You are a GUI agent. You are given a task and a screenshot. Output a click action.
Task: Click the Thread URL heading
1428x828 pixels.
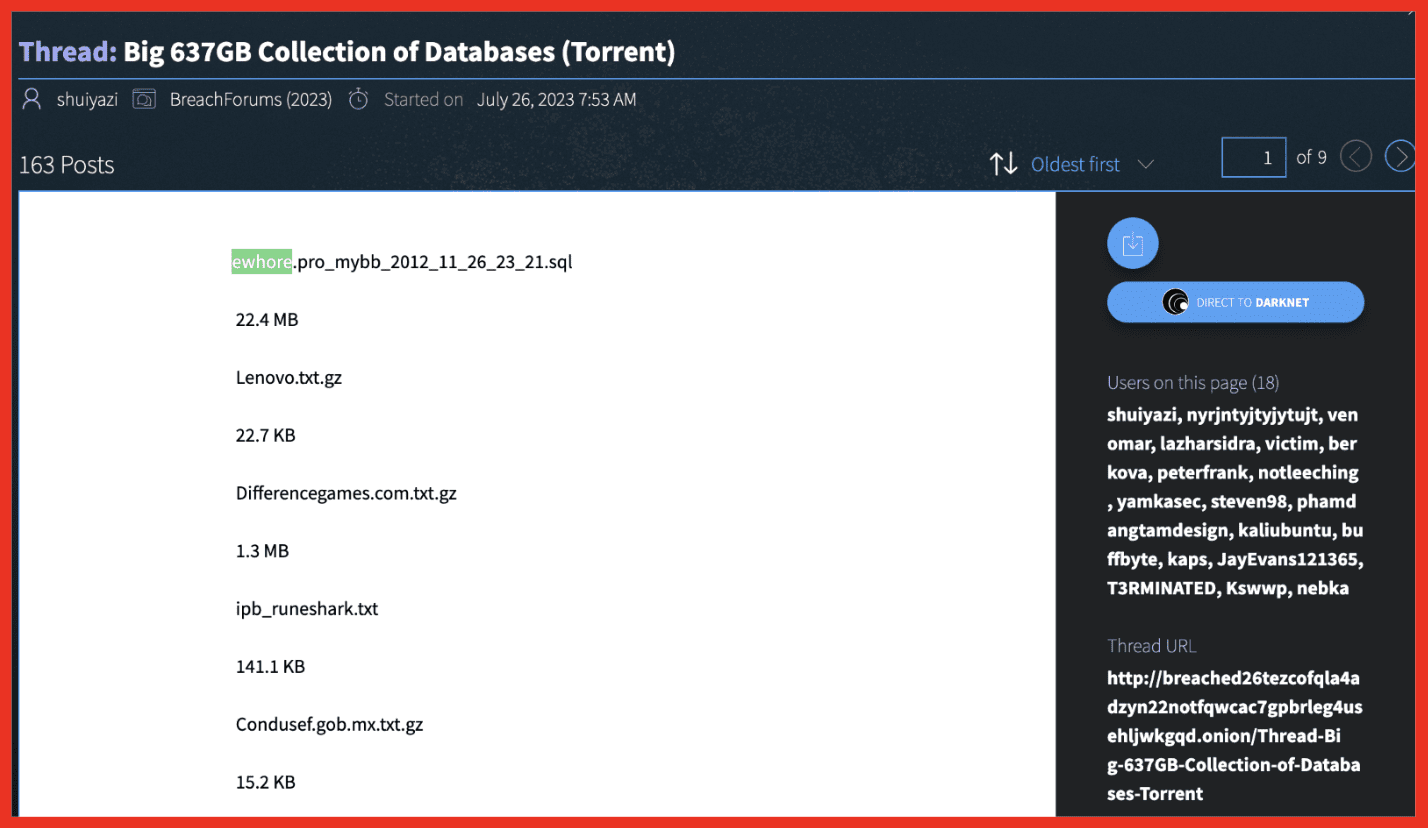(x=1151, y=646)
